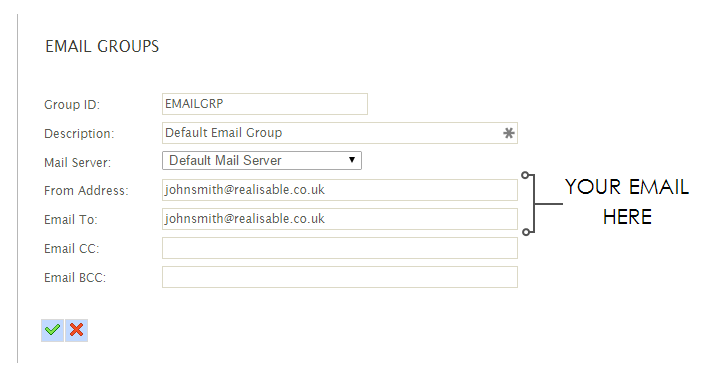Click the Email BCC label

tap(75, 278)
